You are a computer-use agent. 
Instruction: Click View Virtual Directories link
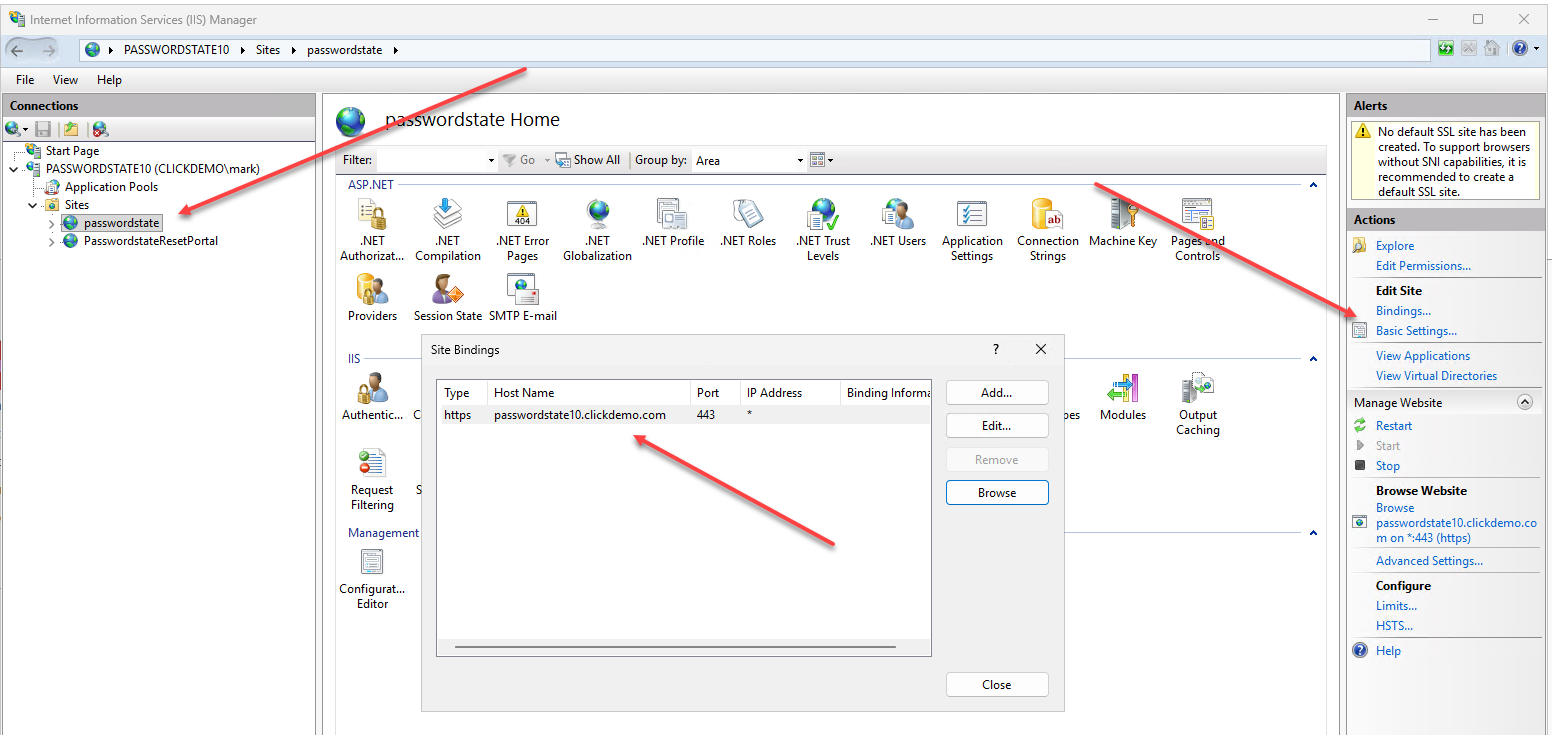tap(1436, 376)
